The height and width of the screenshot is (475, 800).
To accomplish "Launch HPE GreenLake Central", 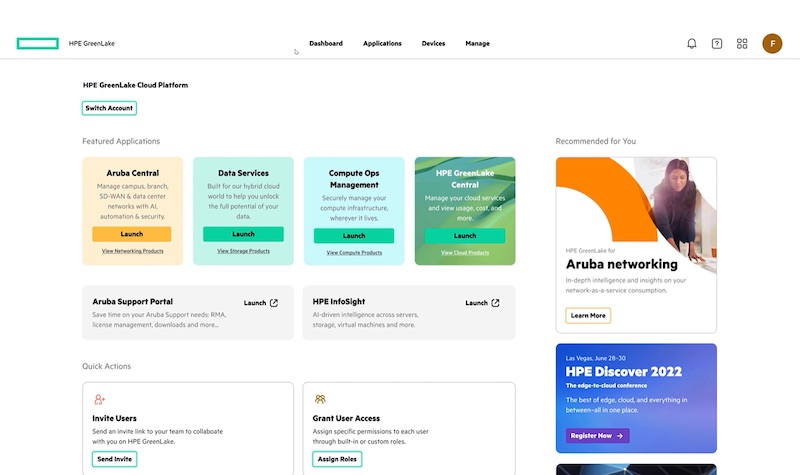I will click(465, 236).
